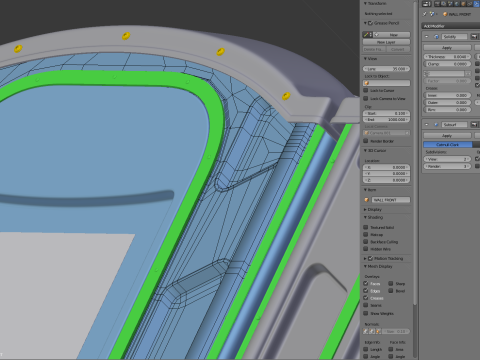Click the New grease pencil button
The height and width of the screenshot is (360, 480).
click(x=392, y=35)
